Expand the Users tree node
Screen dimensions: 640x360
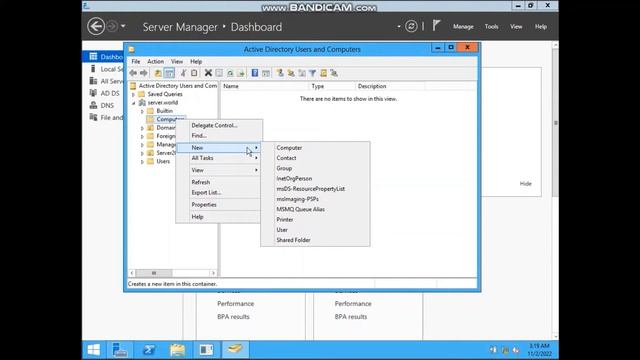click(142, 162)
